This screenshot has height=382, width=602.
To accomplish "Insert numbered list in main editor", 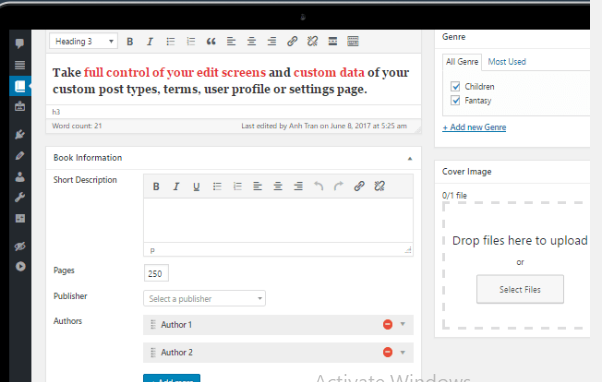I will [x=191, y=41].
